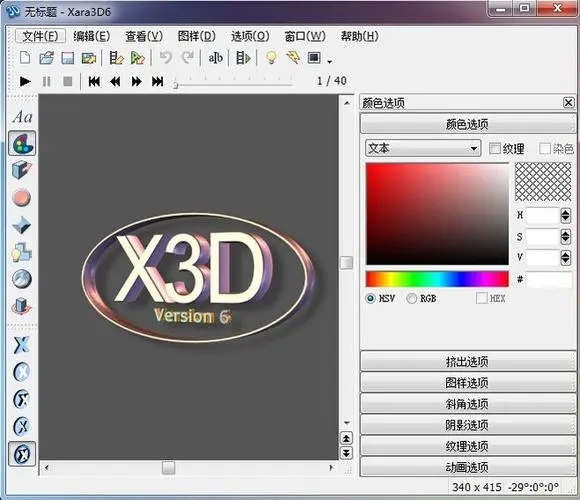The height and width of the screenshot is (500, 580).
Task: Select the color palette tool
Action: [22, 143]
